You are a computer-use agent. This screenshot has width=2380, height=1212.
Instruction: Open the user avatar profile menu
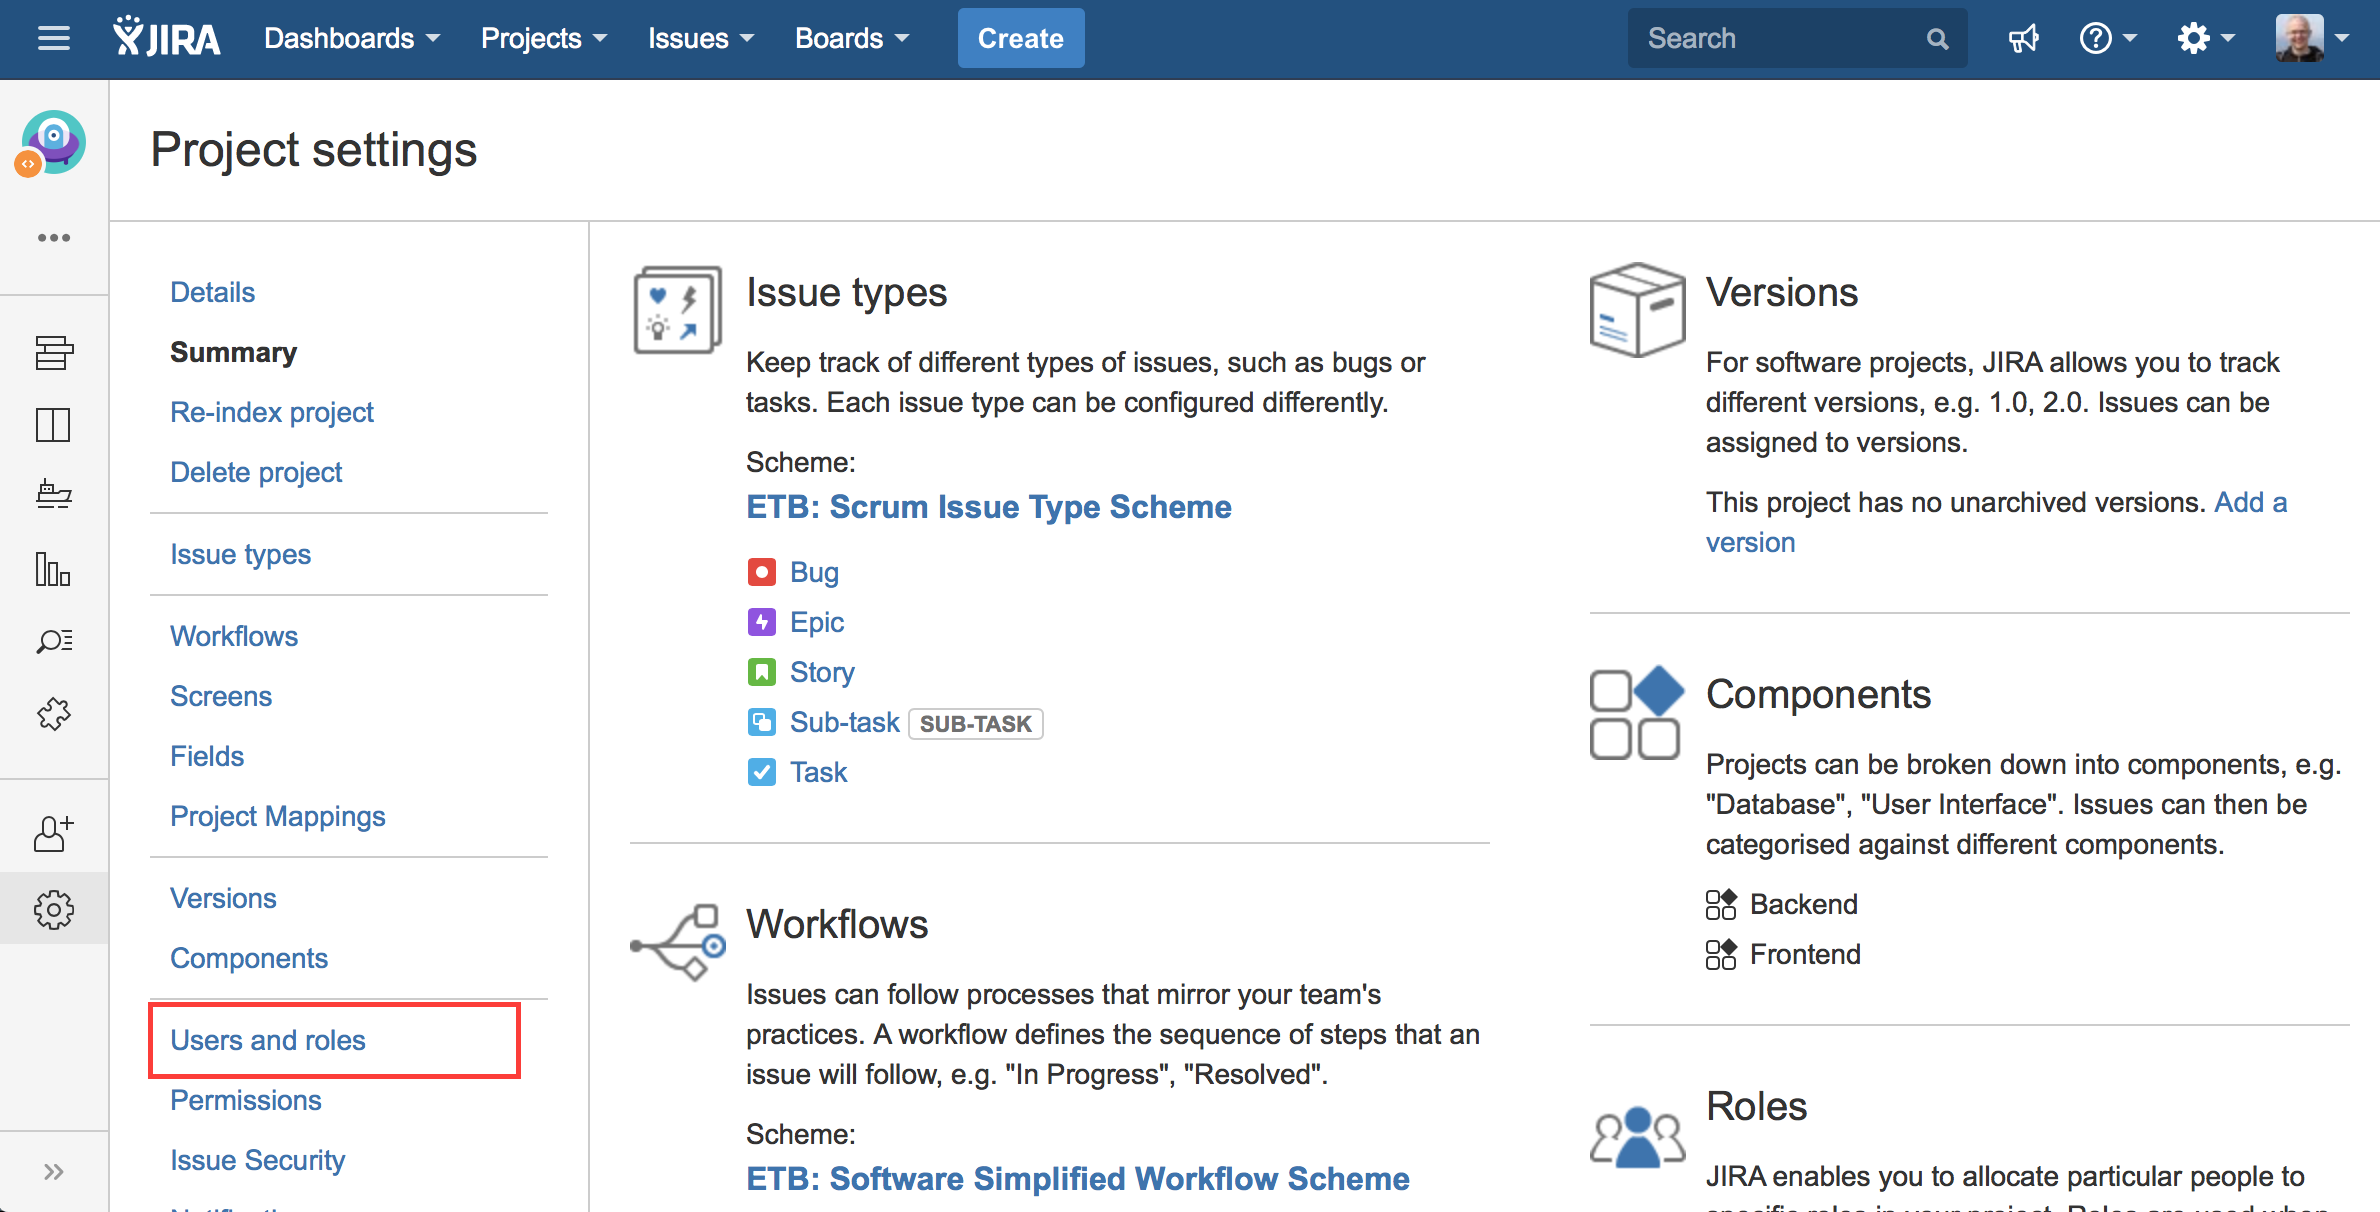pyautogui.click(x=2312, y=39)
